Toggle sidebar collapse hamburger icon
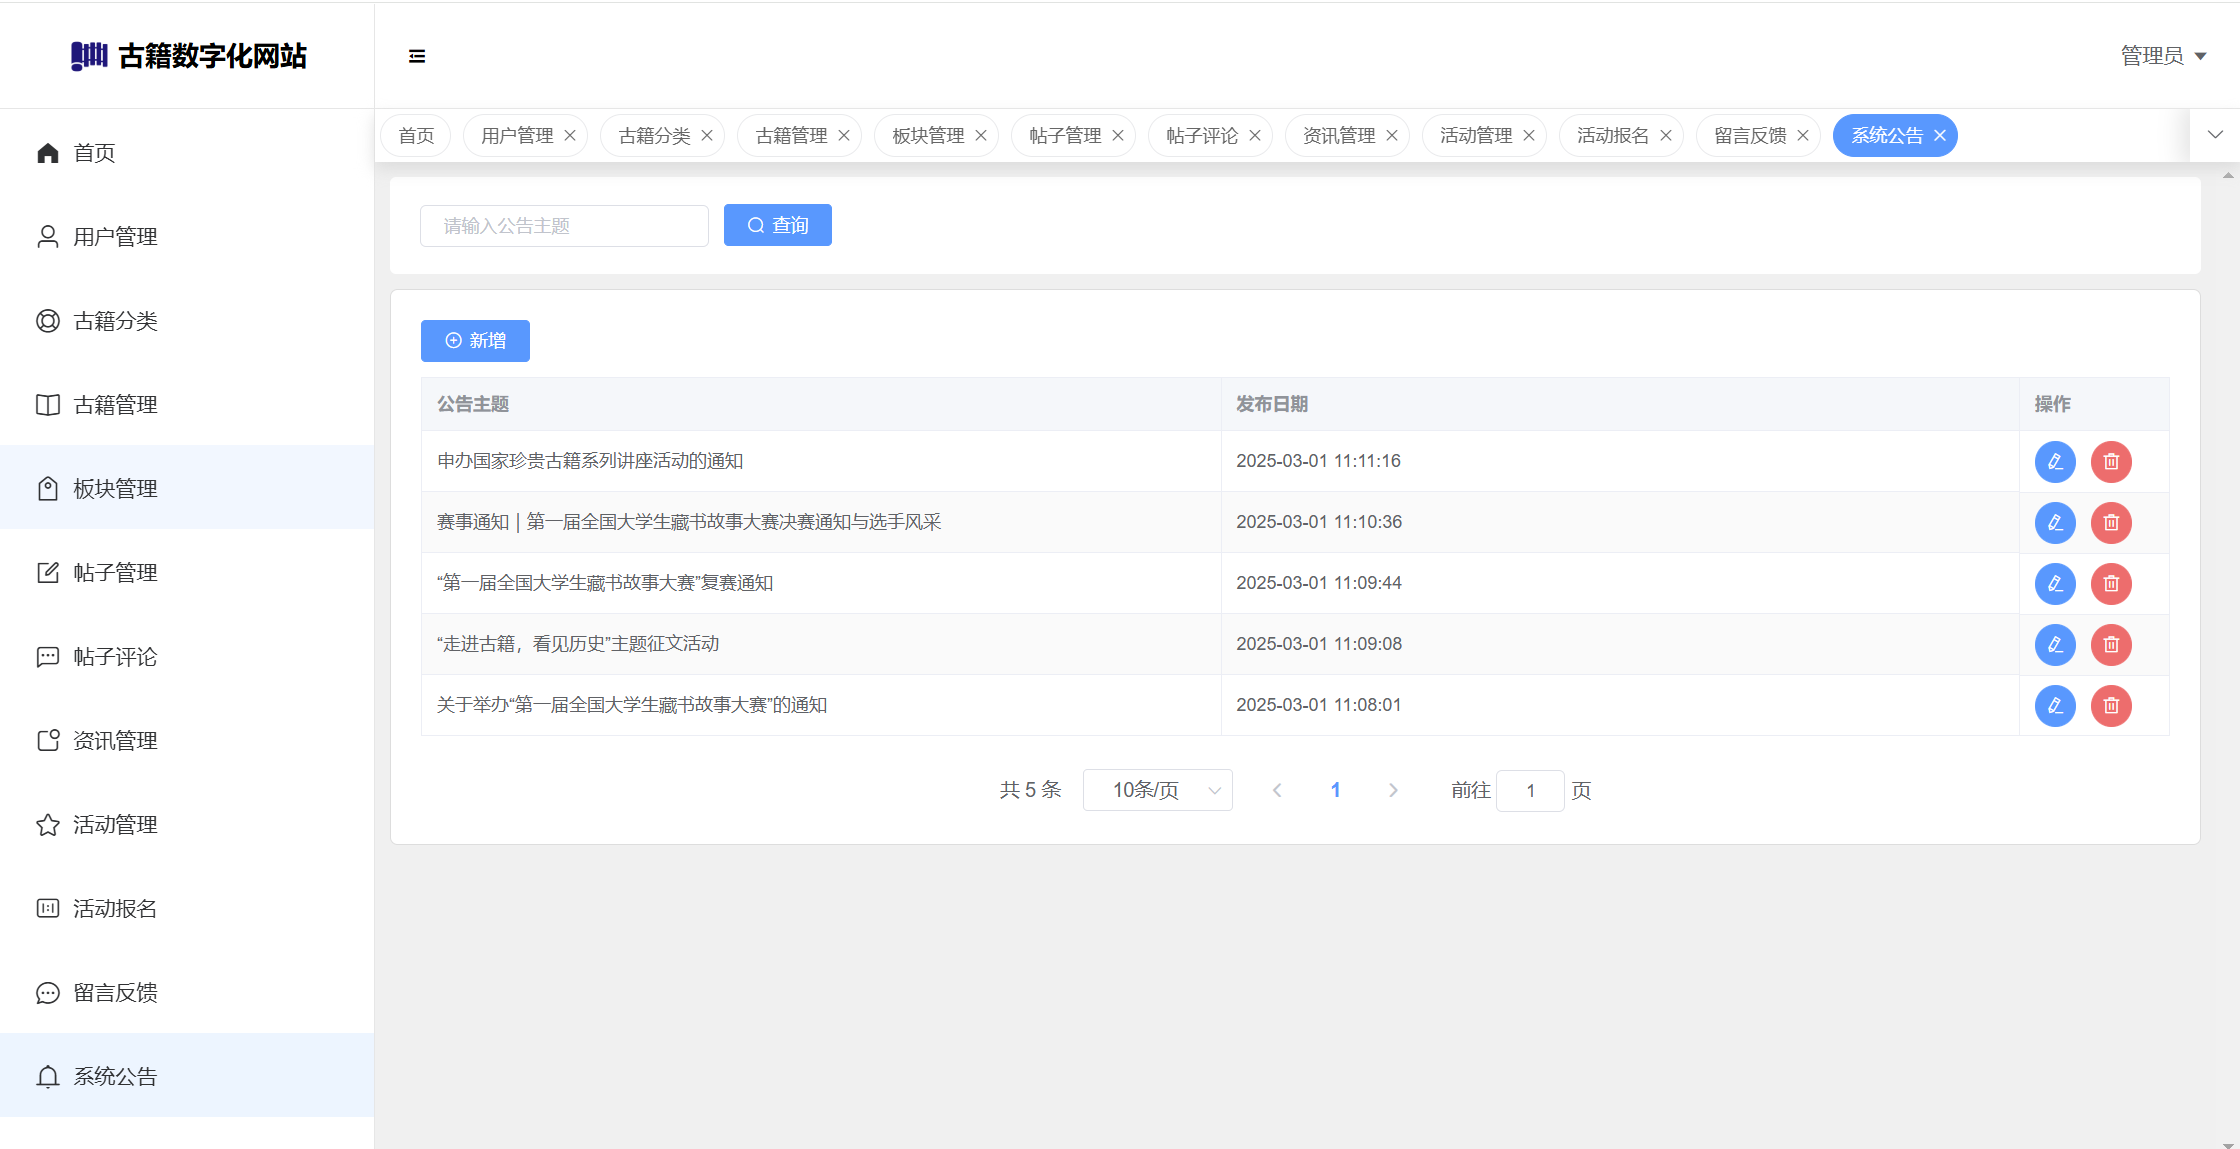The width and height of the screenshot is (2240, 1149). [x=417, y=56]
